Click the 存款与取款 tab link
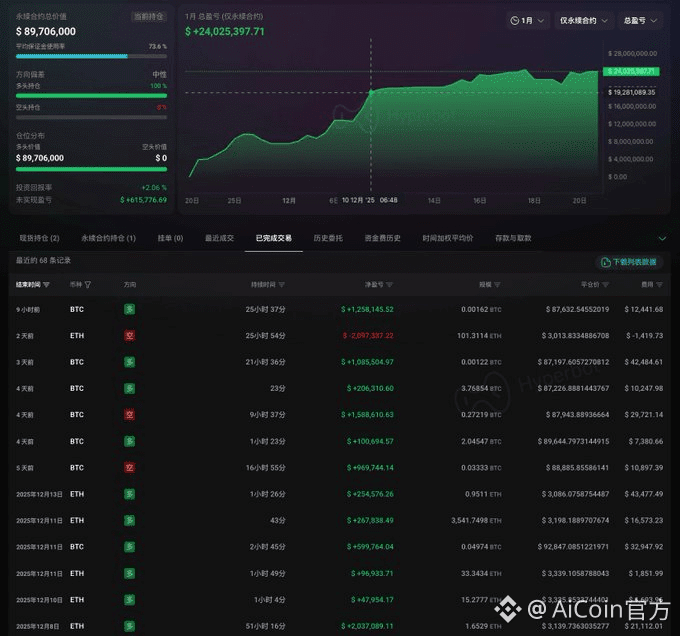Image resolution: width=680 pixels, height=636 pixels. (x=513, y=238)
